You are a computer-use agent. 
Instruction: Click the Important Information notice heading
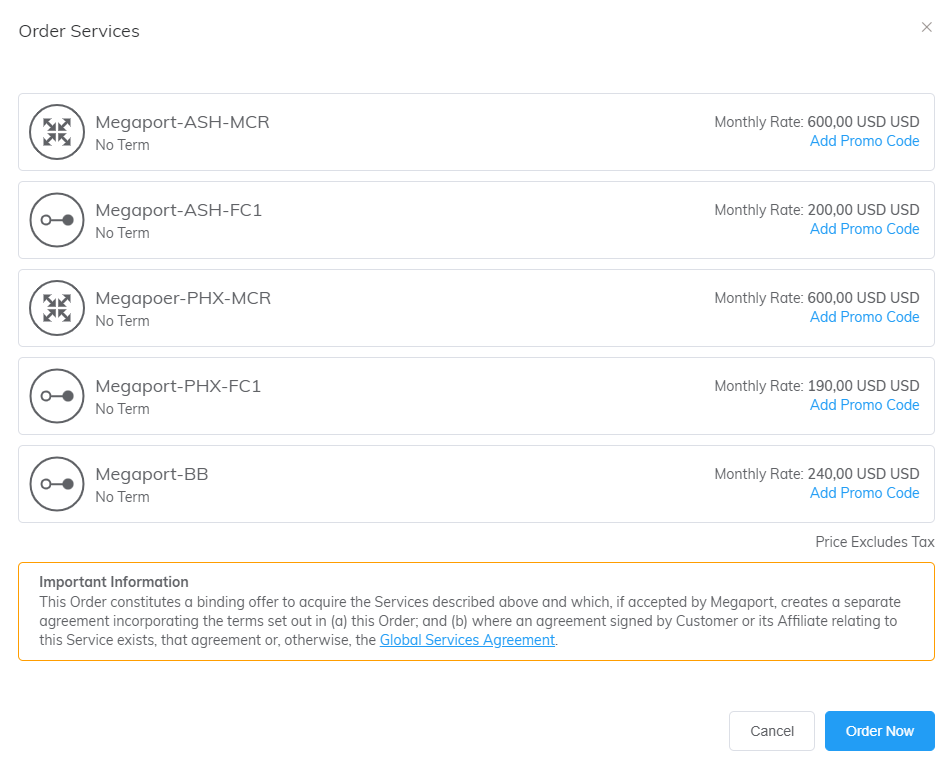pos(114,582)
